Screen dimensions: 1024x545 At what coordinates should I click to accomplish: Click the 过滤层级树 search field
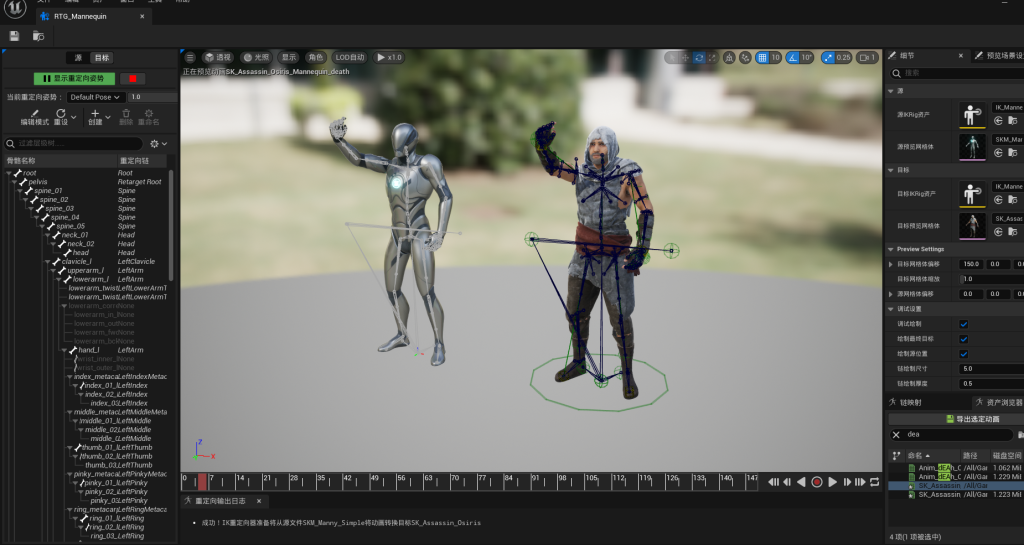(x=74, y=144)
